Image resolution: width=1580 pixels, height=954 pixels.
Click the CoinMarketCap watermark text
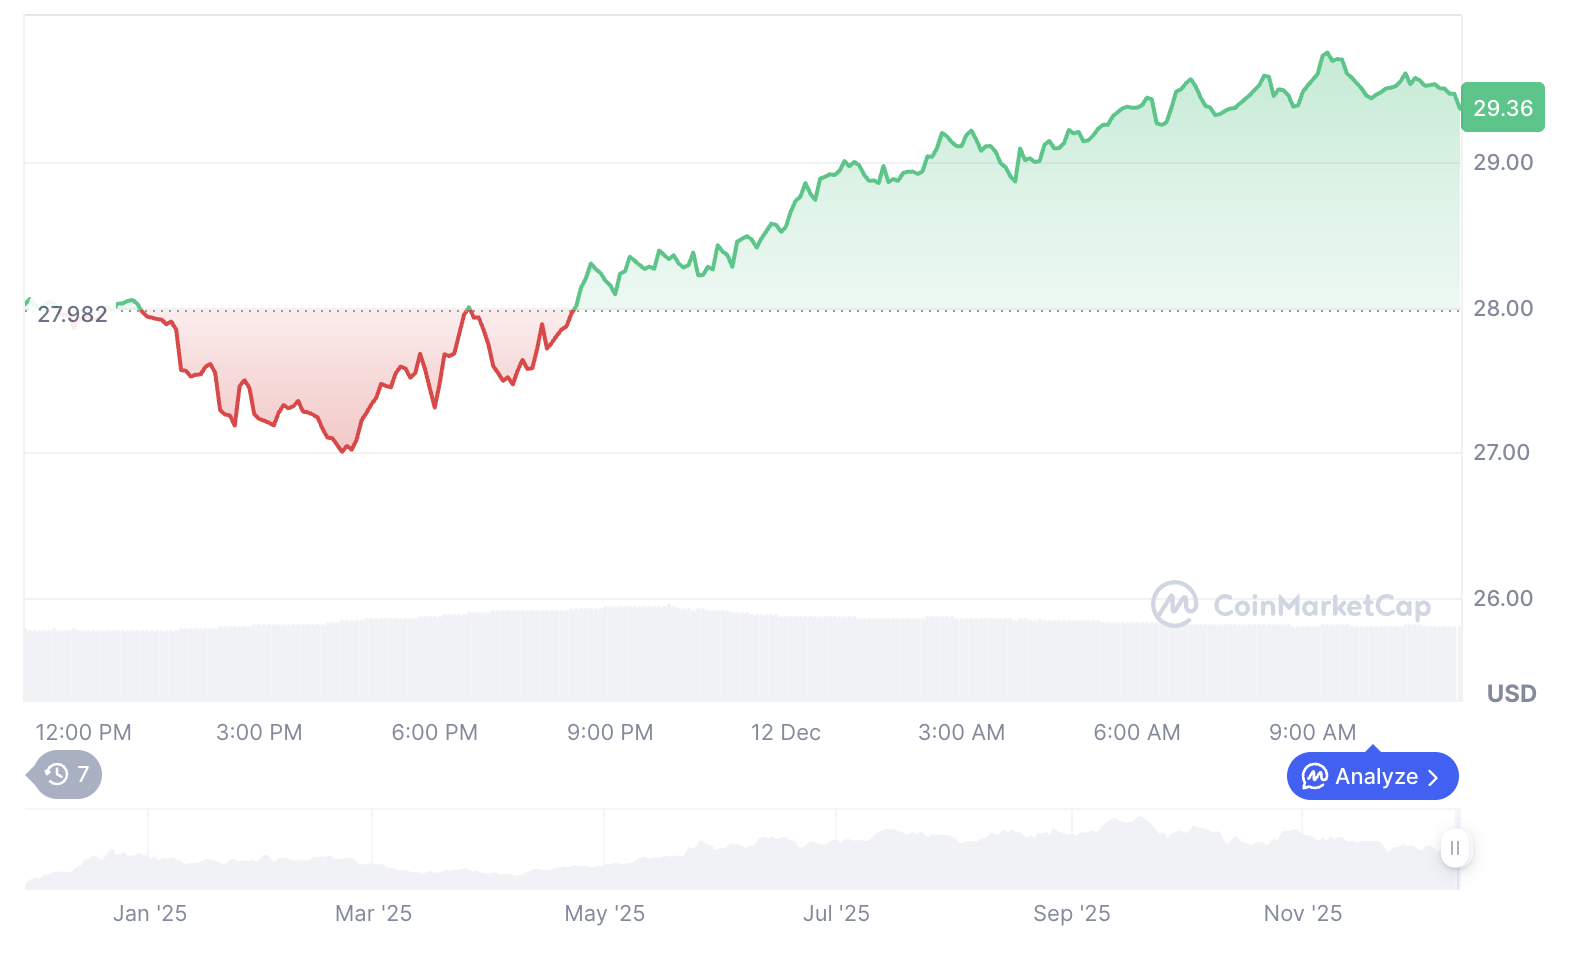pyautogui.click(x=1321, y=606)
